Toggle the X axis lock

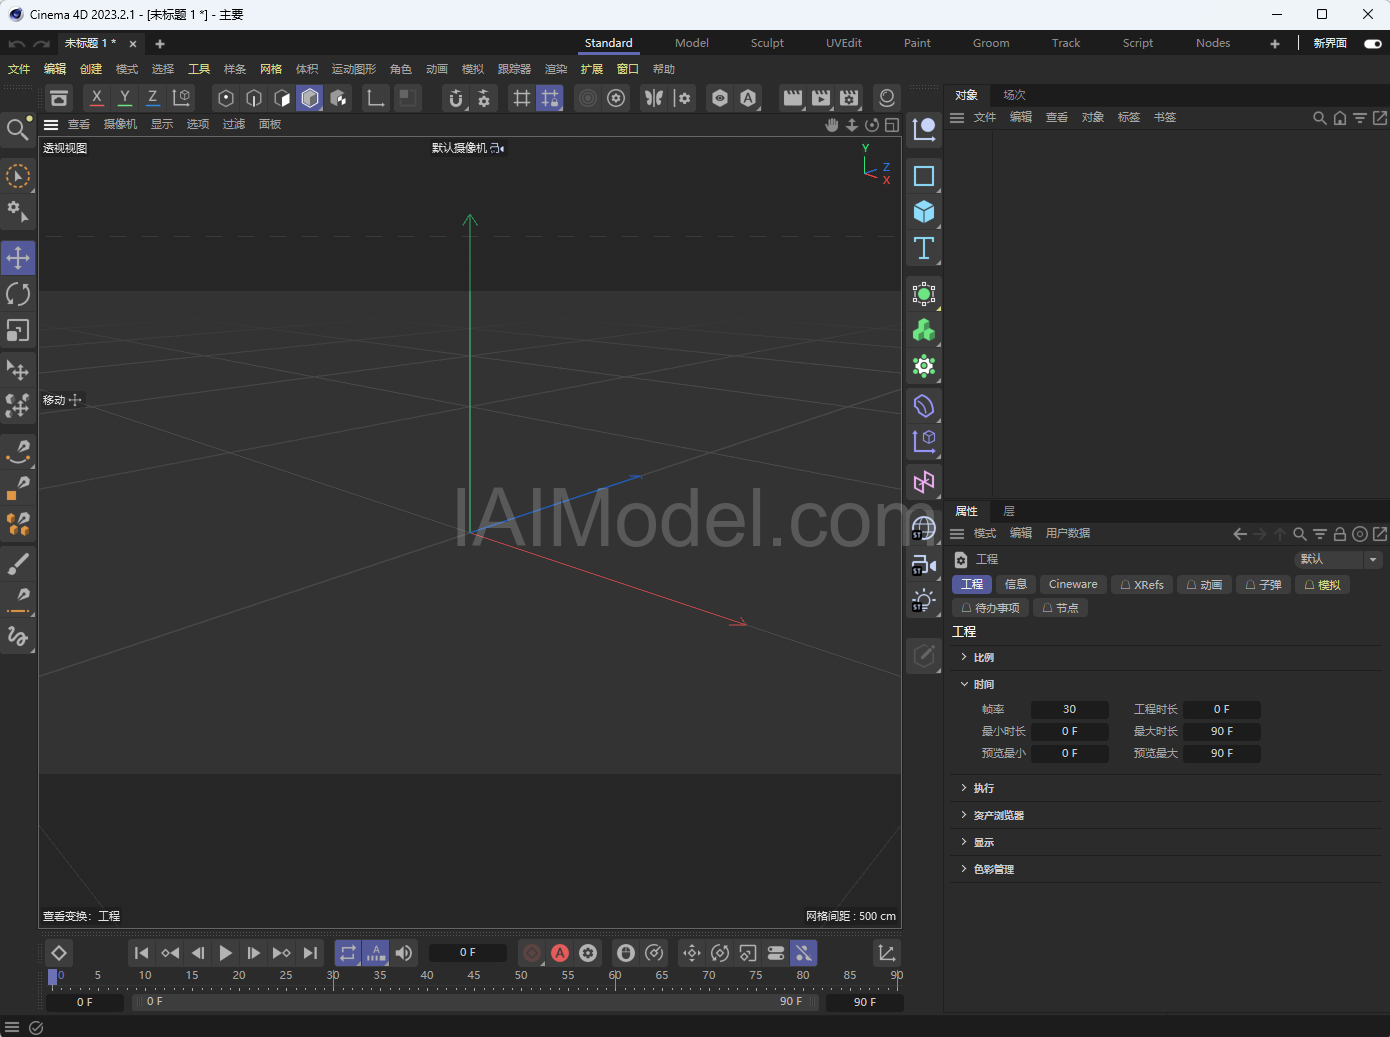point(96,98)
